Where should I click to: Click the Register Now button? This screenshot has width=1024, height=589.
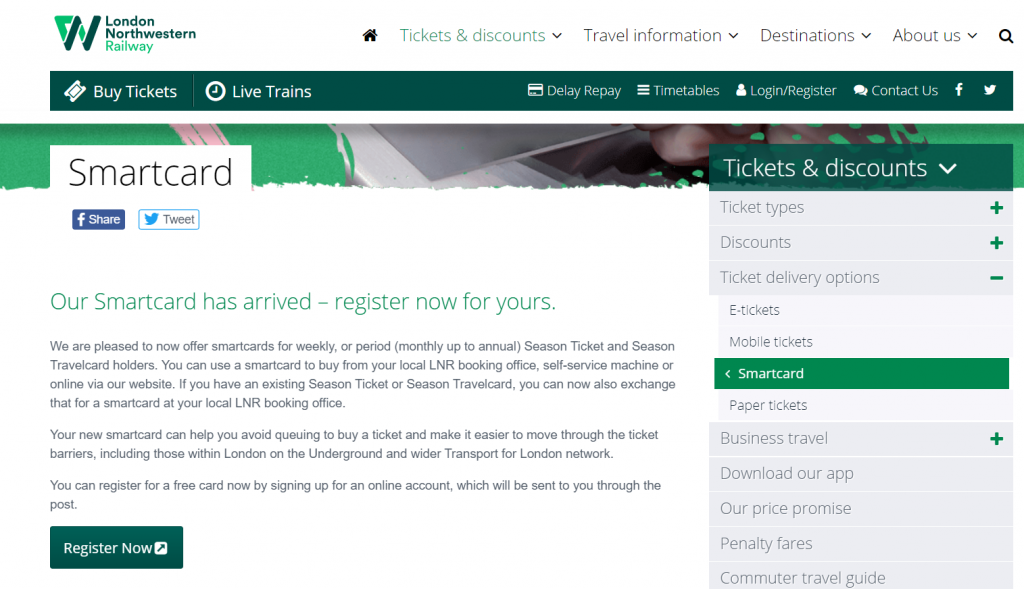coord(116,547)
